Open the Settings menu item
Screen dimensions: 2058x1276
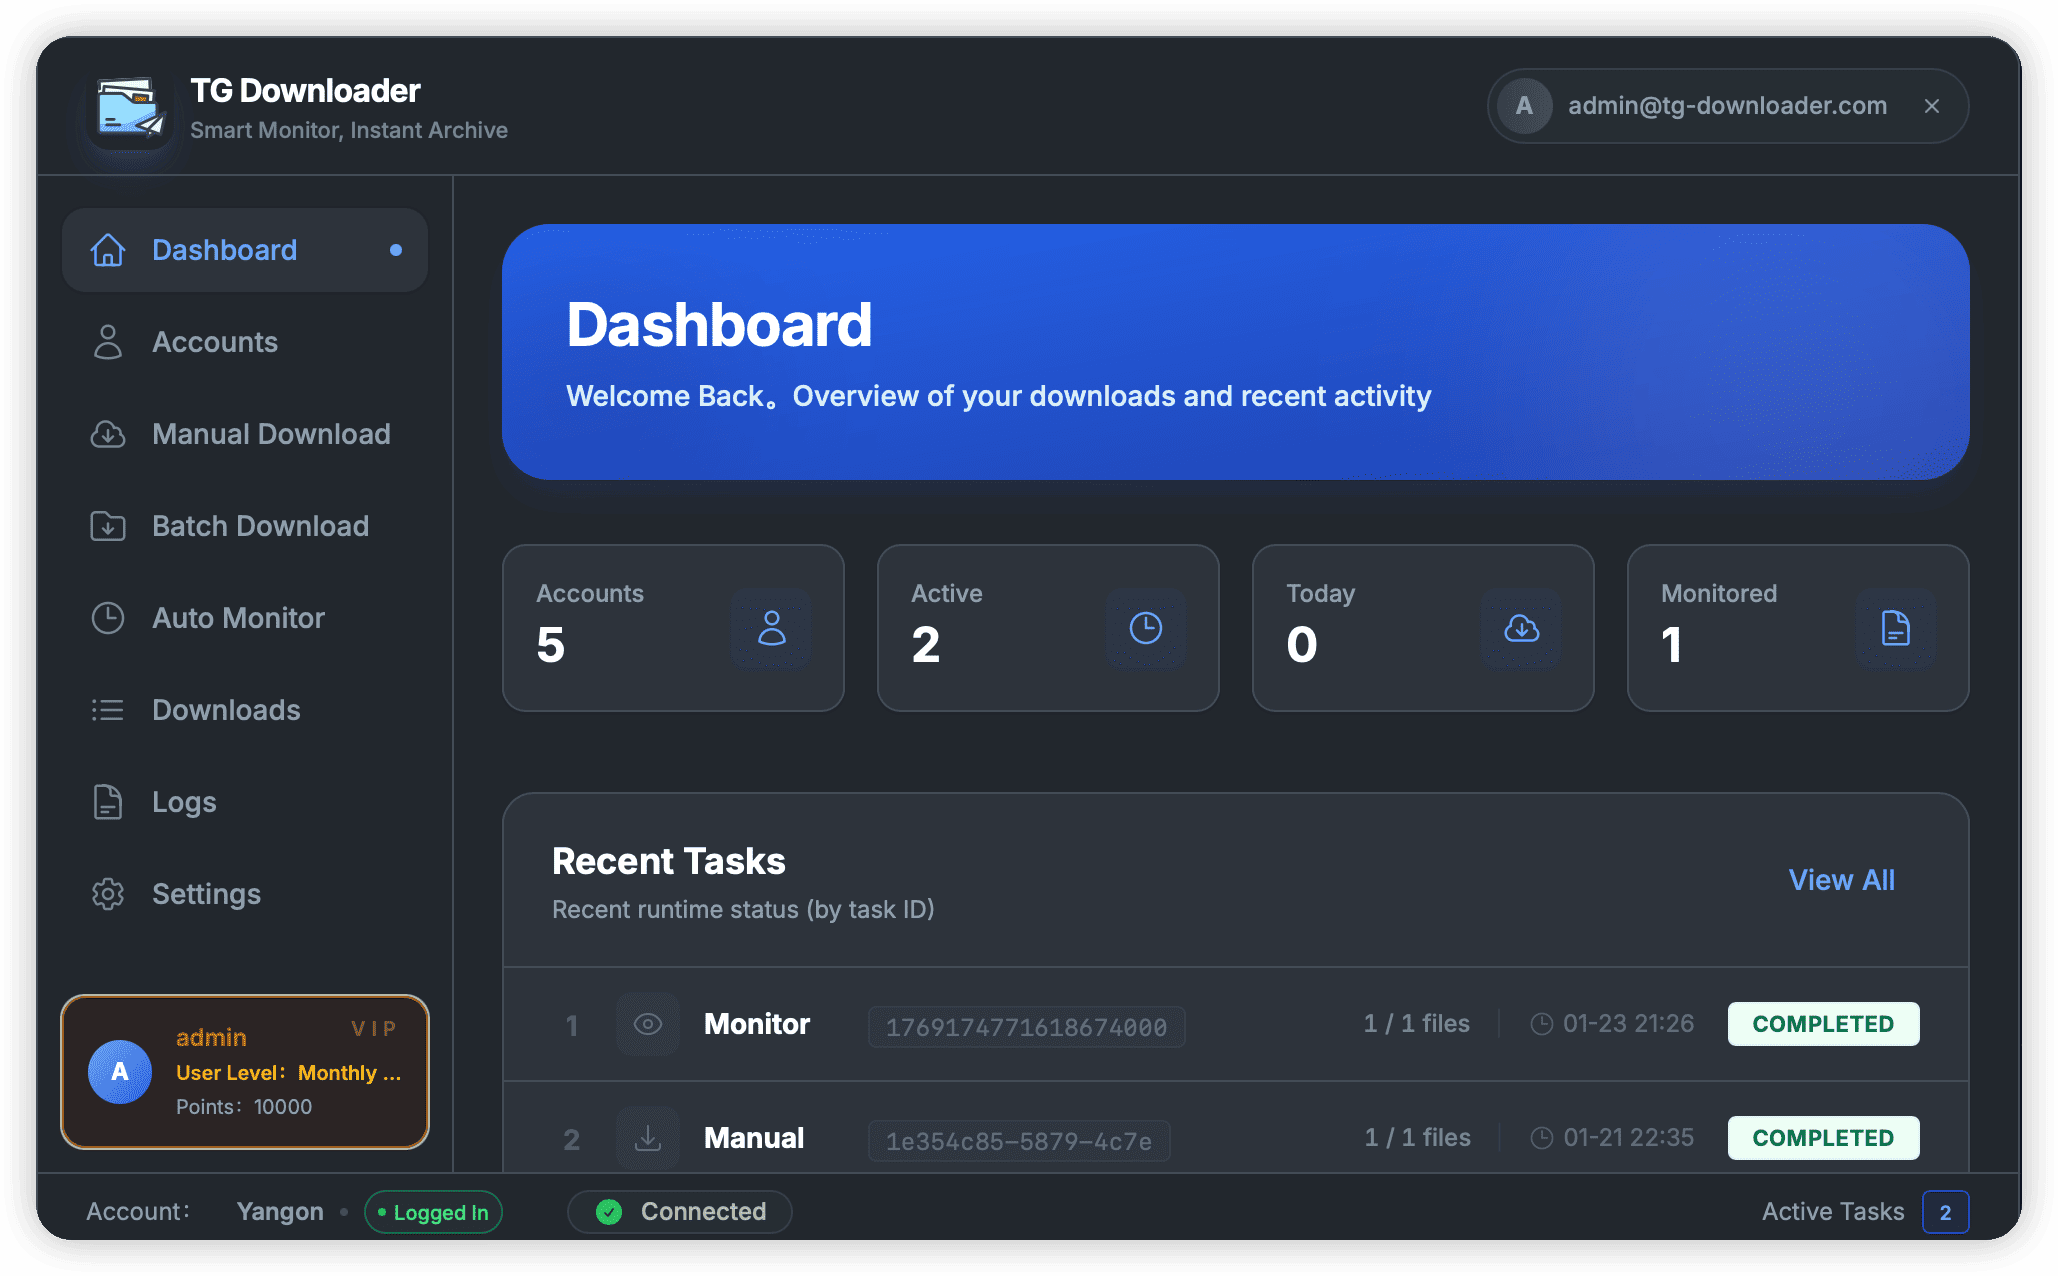click(206, 894)
